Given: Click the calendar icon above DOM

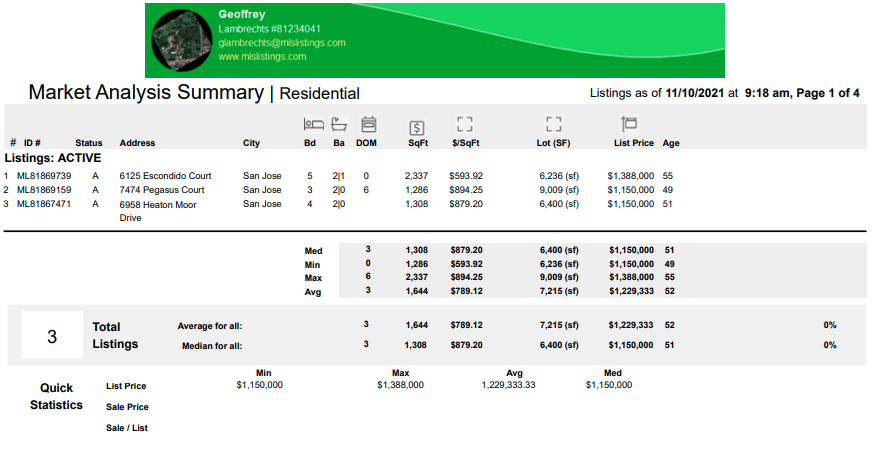Looking at the screenshot, I should (368, 124).
